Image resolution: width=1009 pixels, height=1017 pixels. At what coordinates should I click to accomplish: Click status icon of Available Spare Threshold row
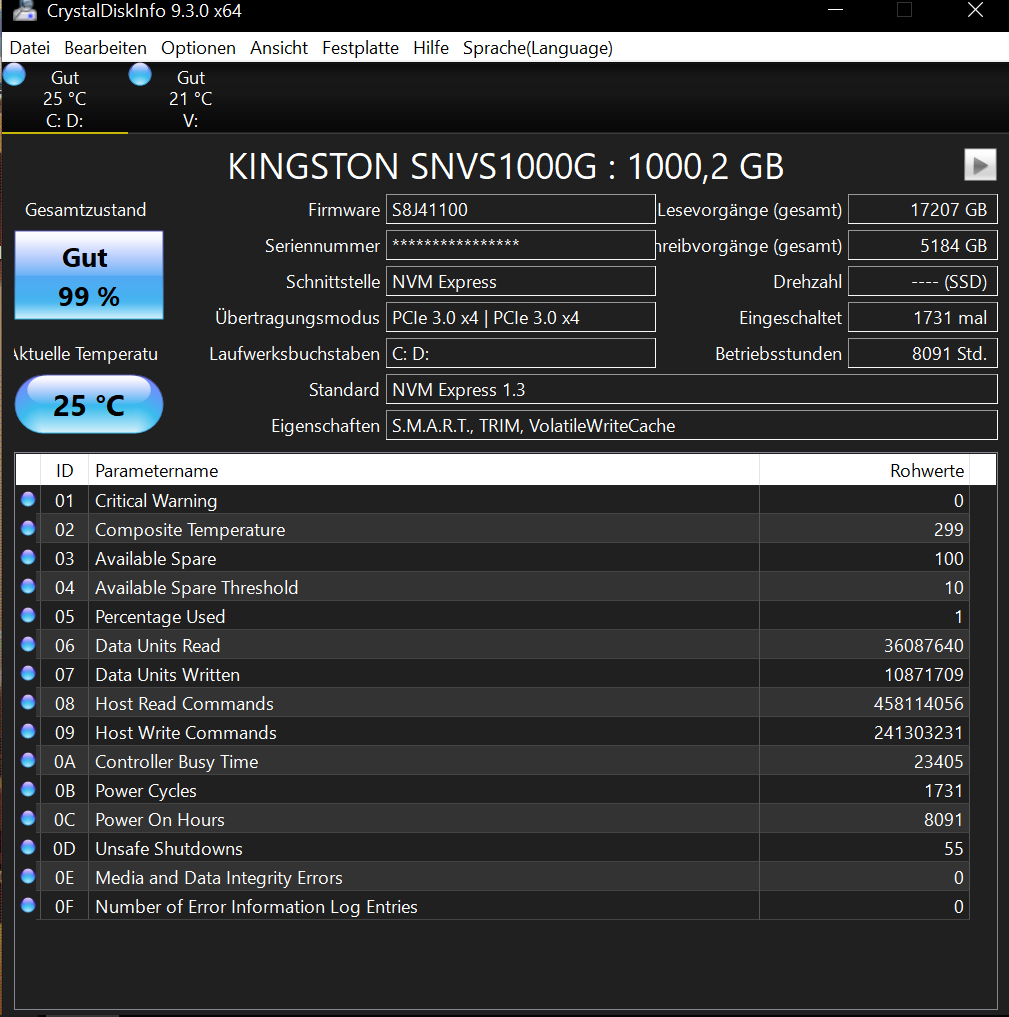(x=28, y=586)
